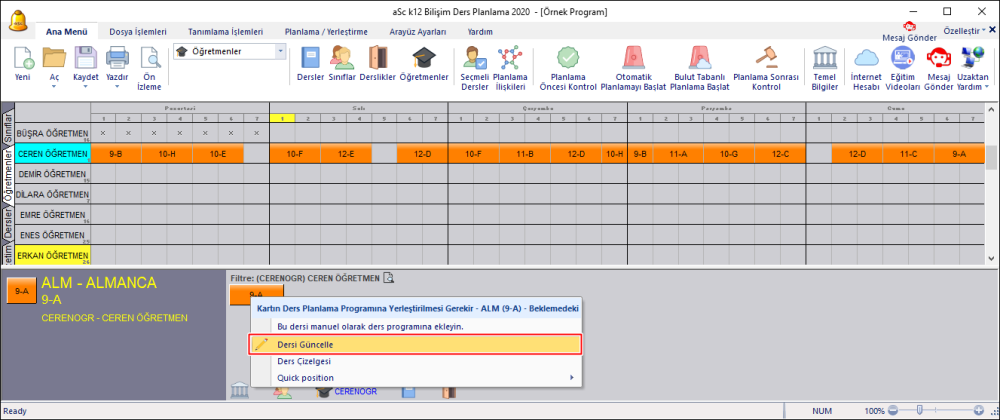Open Uzaktan Yardım remote help icon
The width and height of the screenshot is (1000, 420).
tap(971, 58)
